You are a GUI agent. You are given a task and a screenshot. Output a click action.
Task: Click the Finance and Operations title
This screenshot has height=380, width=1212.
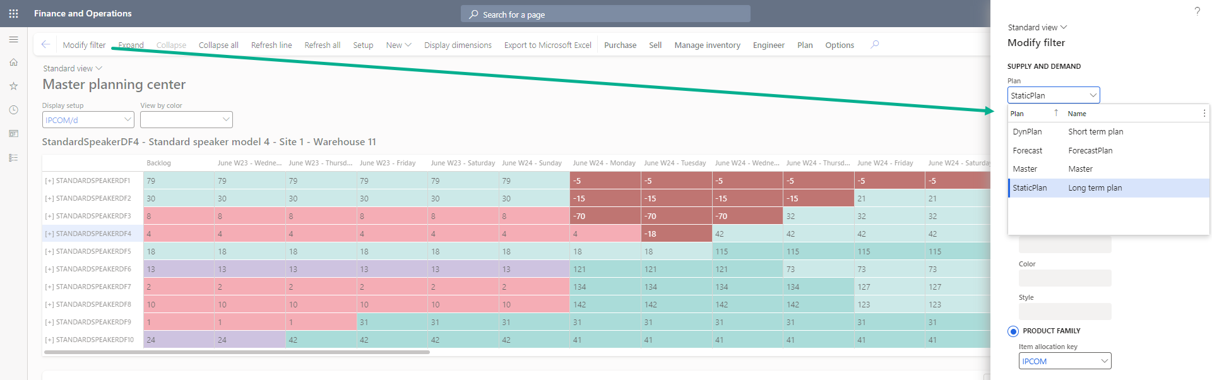coord(83,14)
